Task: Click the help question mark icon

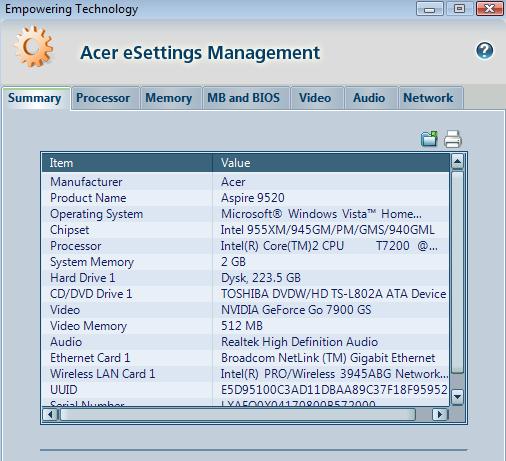Action: (484, 51)
